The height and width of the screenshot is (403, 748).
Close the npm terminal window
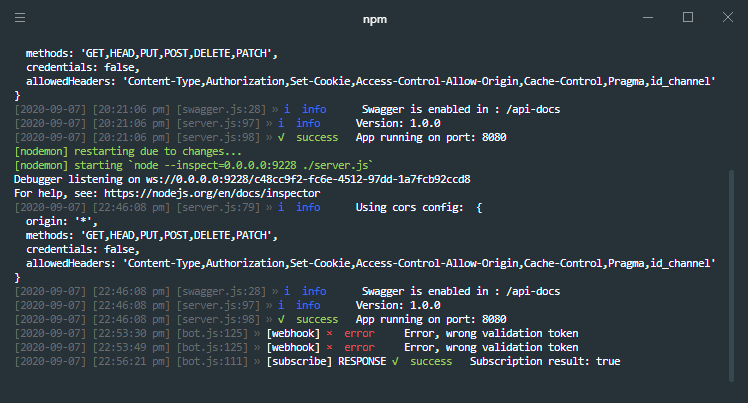727,18
